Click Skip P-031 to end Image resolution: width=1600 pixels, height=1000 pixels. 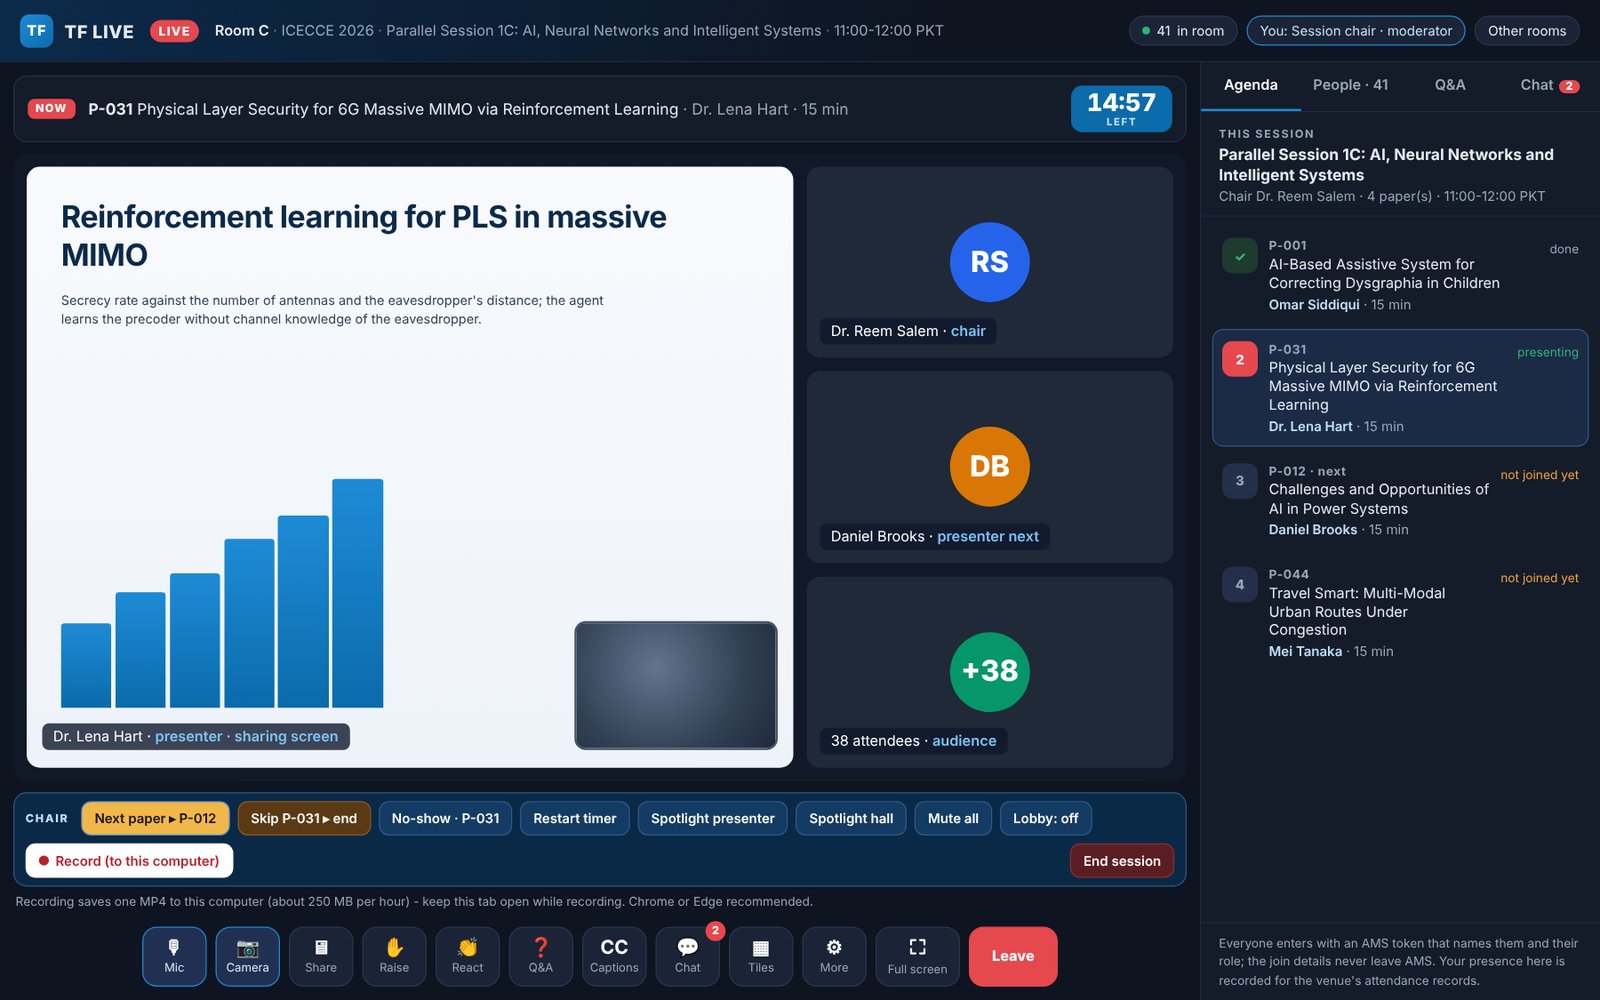coord(304,818)
